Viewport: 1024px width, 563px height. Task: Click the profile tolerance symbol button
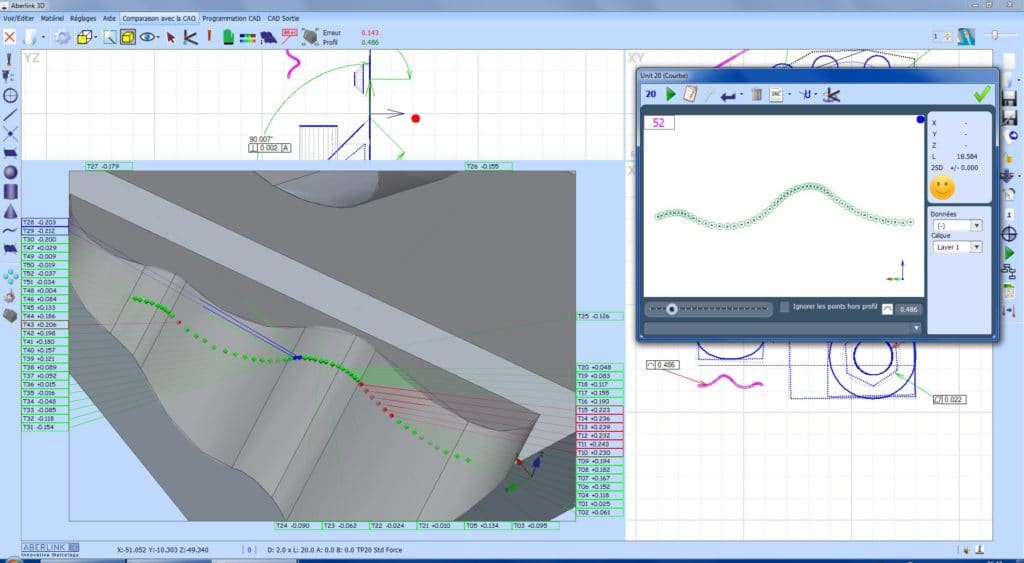click(x=887, y=310)
